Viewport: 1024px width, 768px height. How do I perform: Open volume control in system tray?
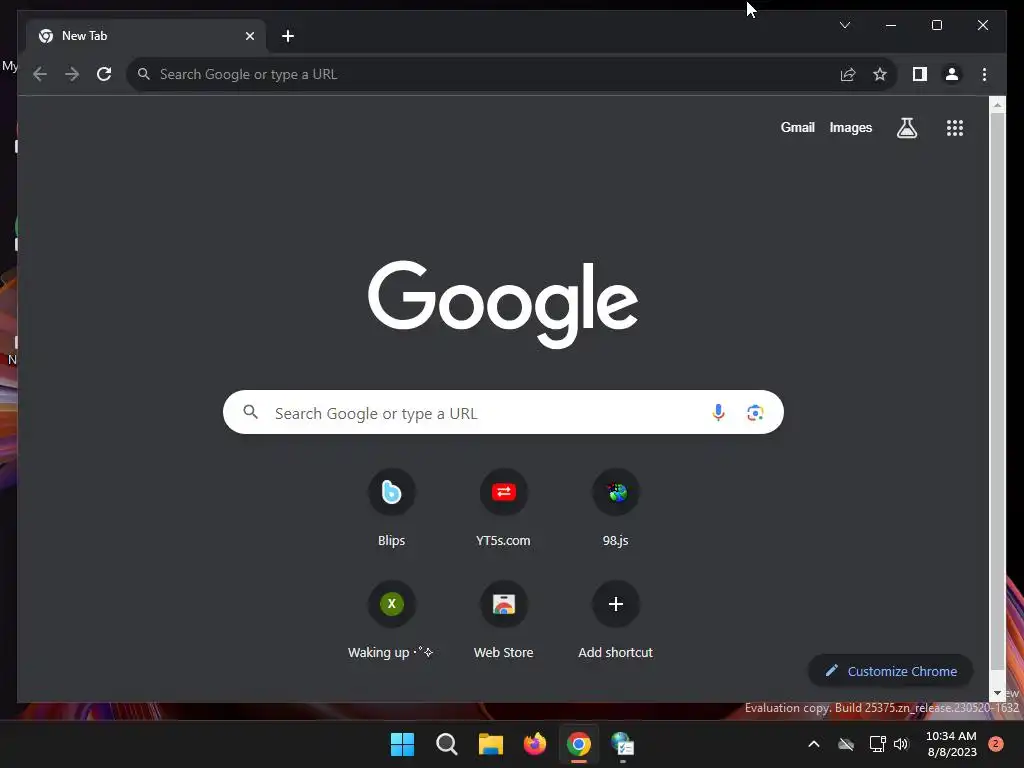(x=901, y=744)
